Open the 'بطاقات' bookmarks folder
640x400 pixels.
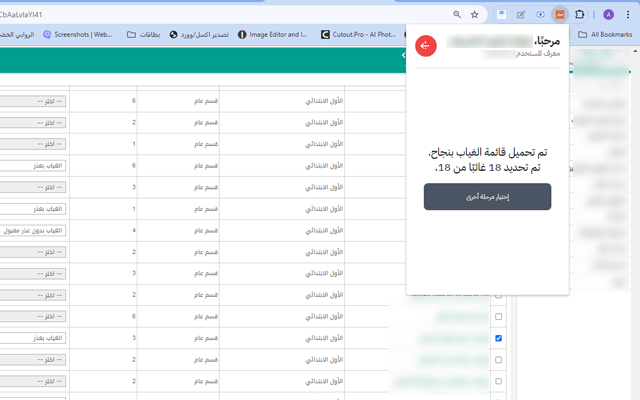point(144,35)
